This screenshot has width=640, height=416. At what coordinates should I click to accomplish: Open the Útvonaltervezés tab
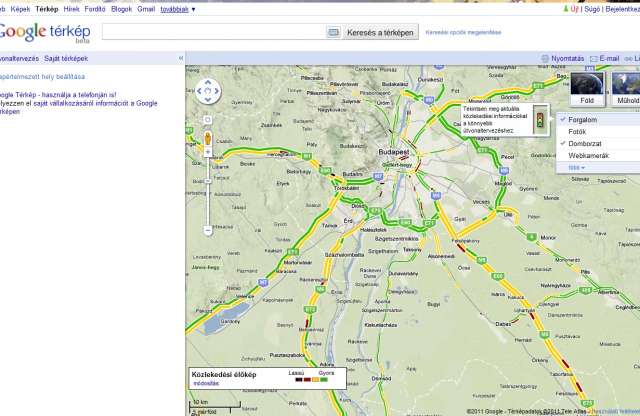tap(19, 58)
